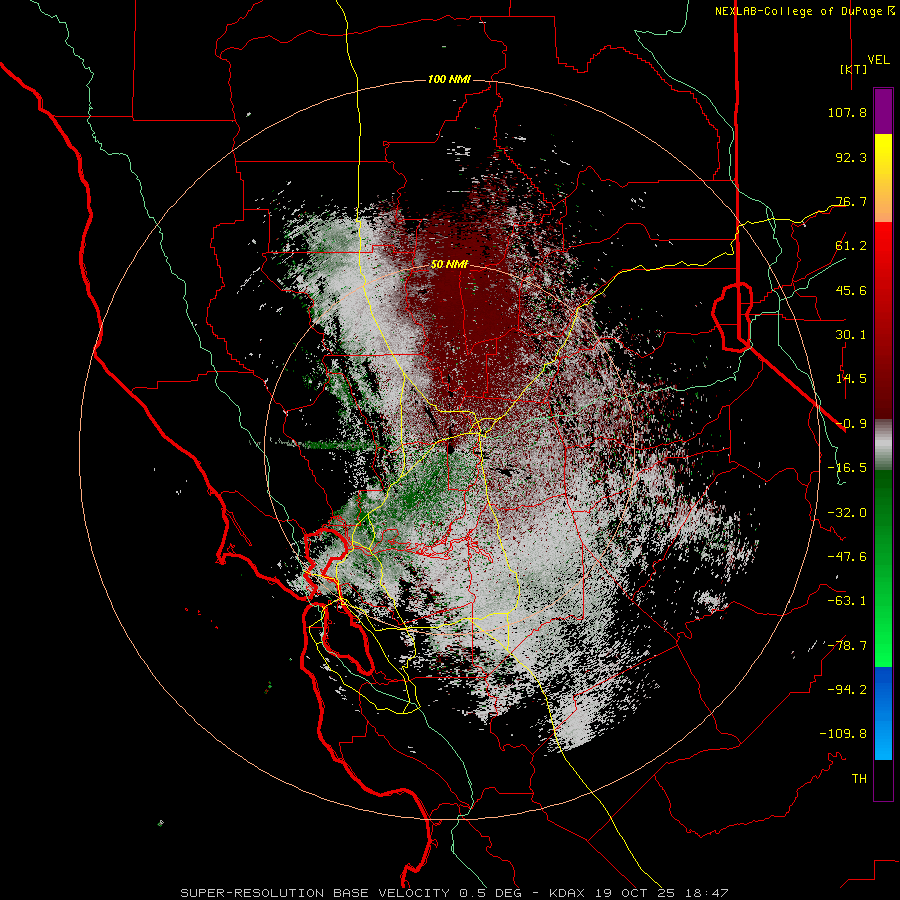Click the 76.7 legend value
900x900 pixels.
coord(851,201)
